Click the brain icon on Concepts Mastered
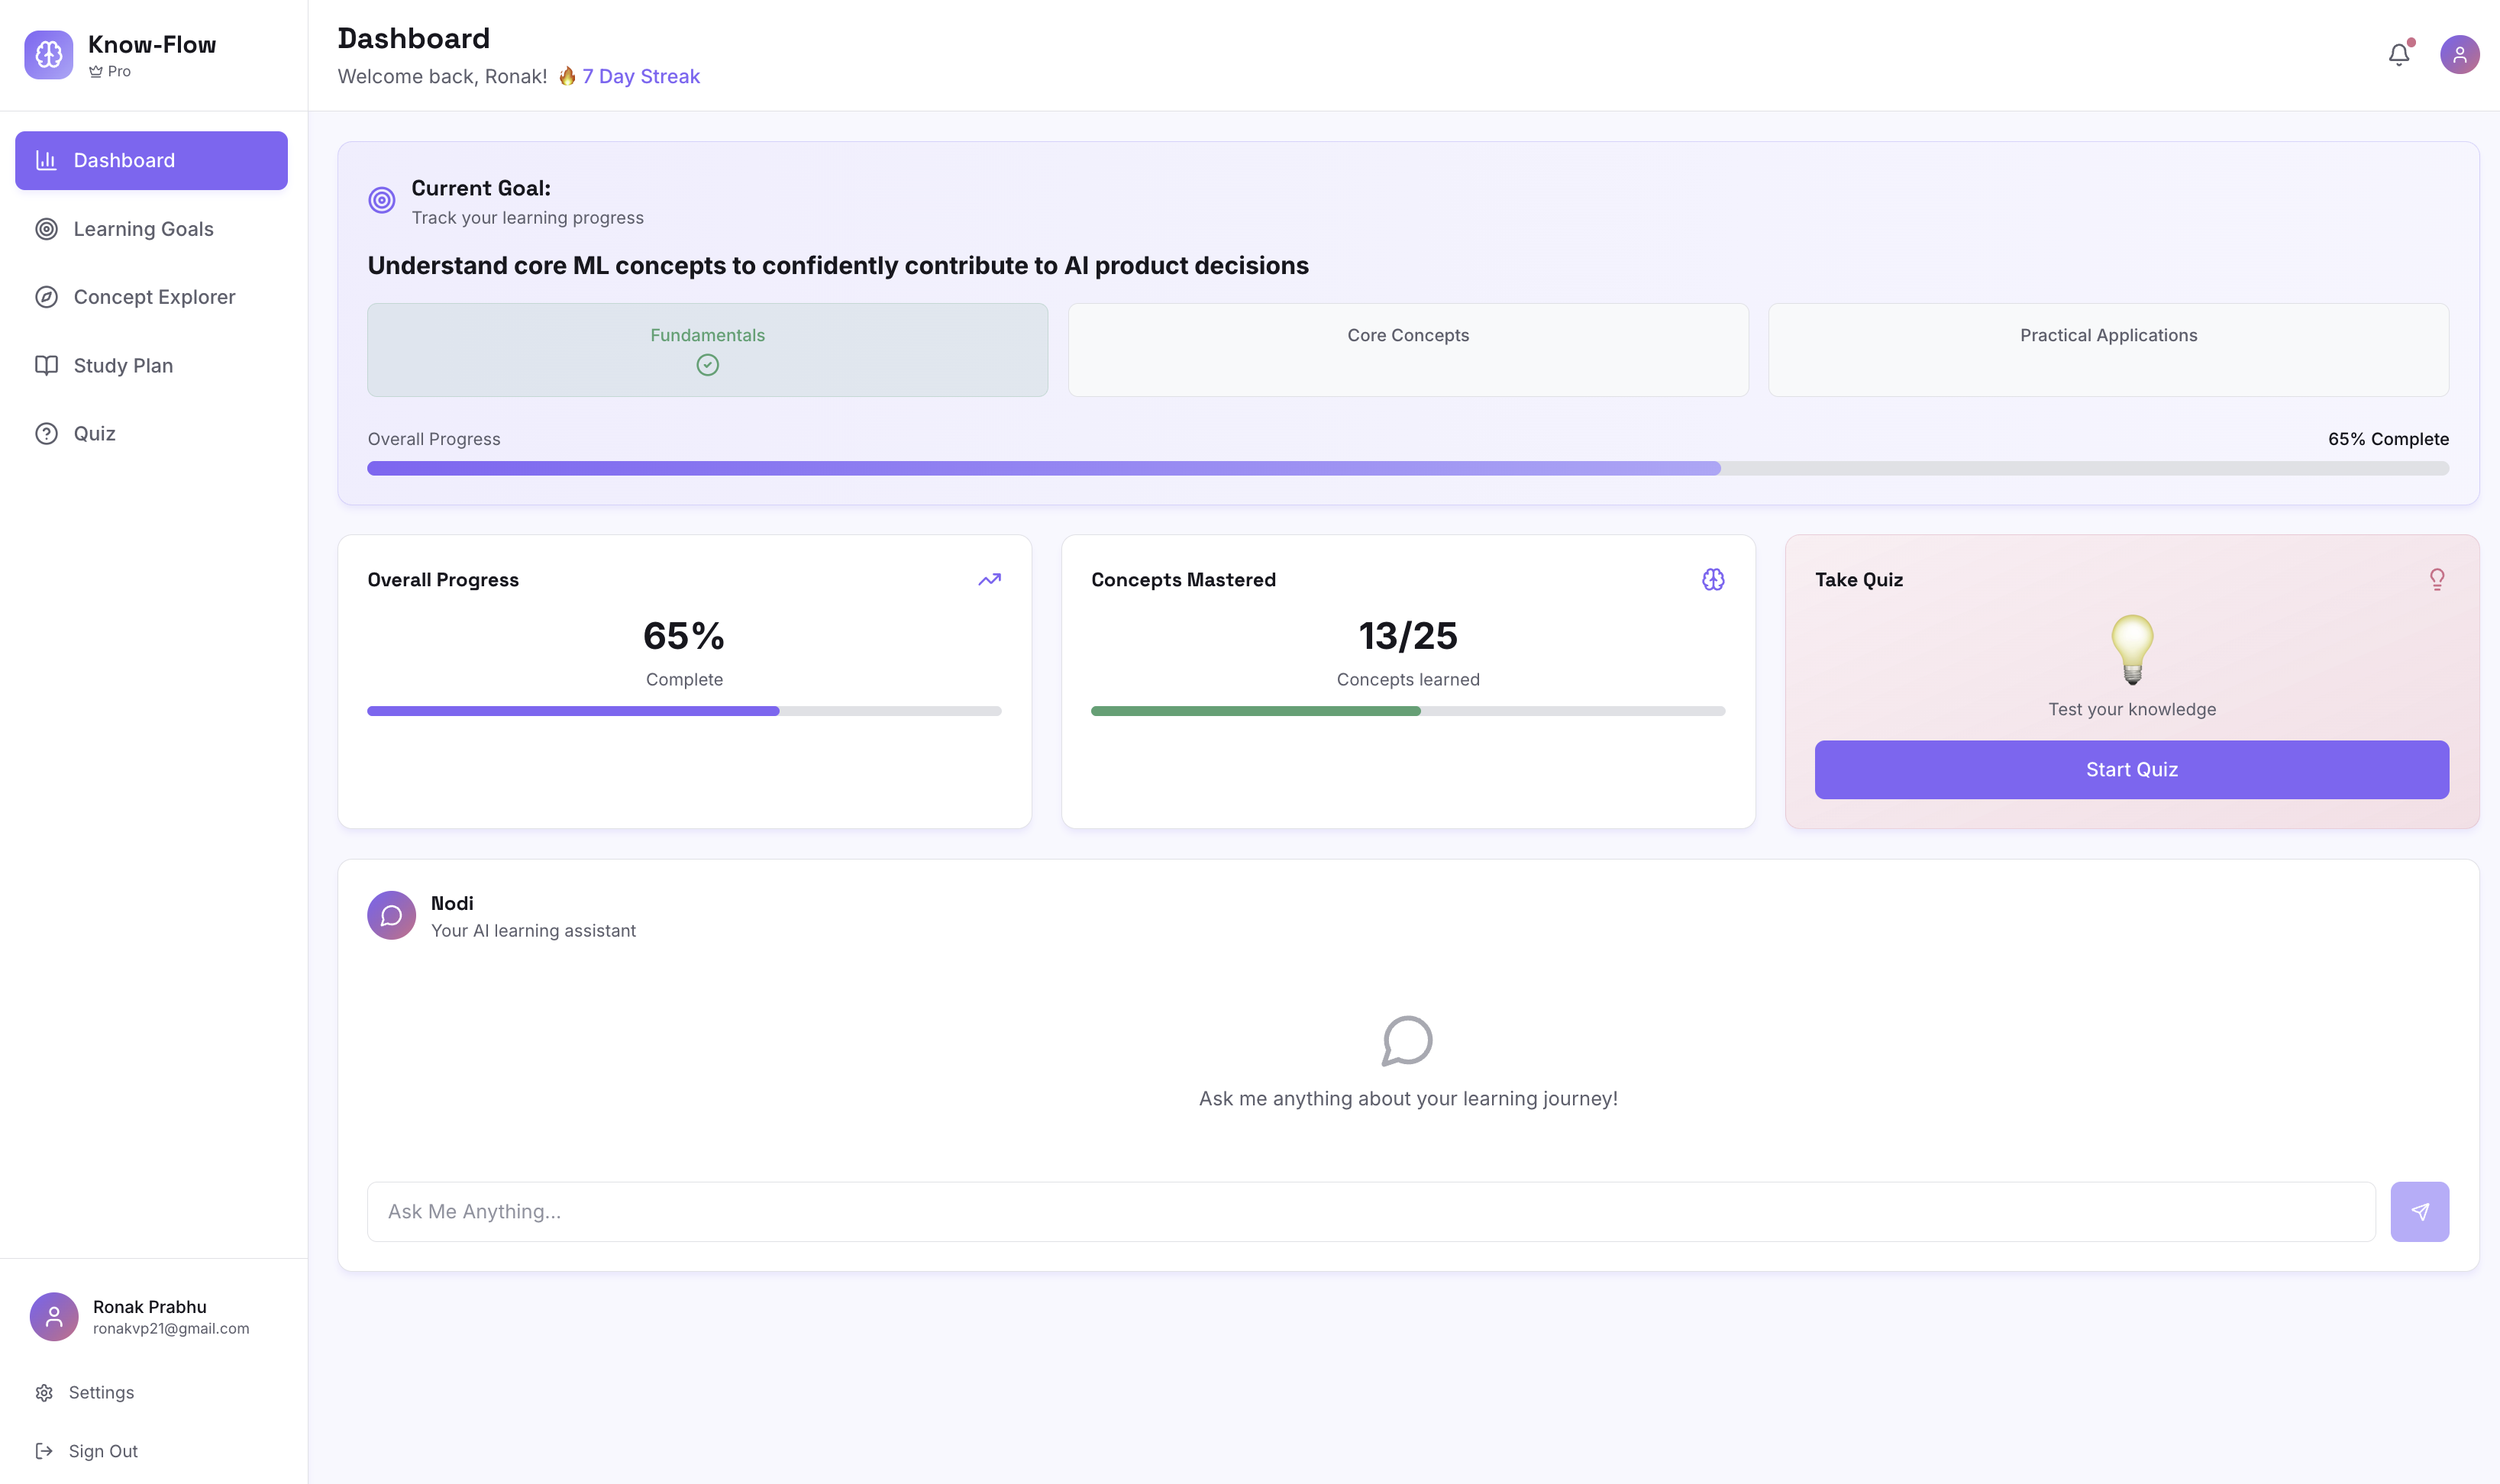The height and width of the screenshot is (1484, 2500). 1713,580
